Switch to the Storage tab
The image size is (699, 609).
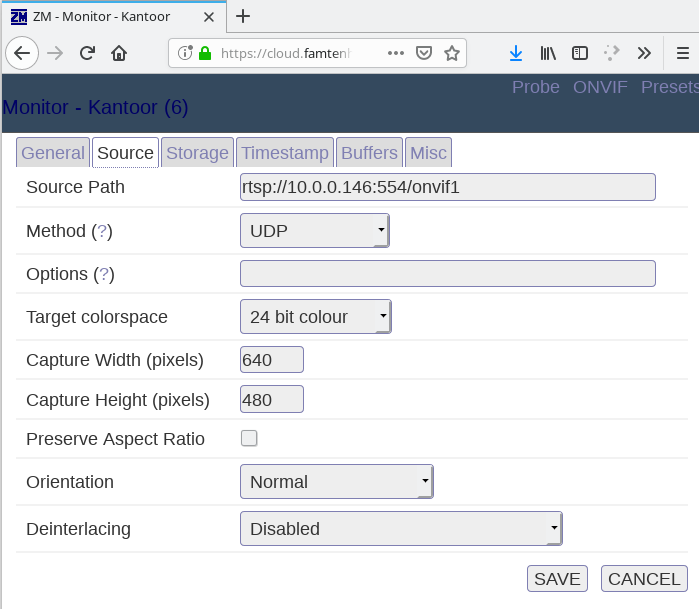pyautogui.click(x=197, y=153)
